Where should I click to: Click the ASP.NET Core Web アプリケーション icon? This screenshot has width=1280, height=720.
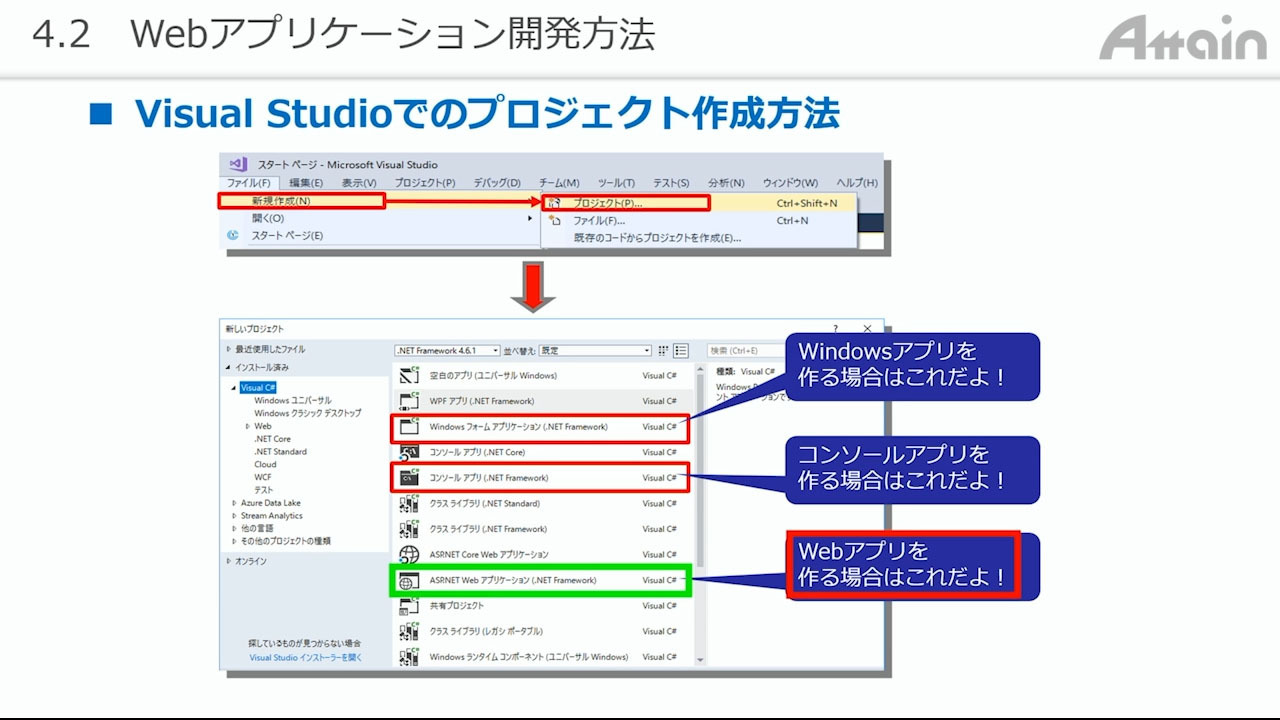tap(408, 554)
